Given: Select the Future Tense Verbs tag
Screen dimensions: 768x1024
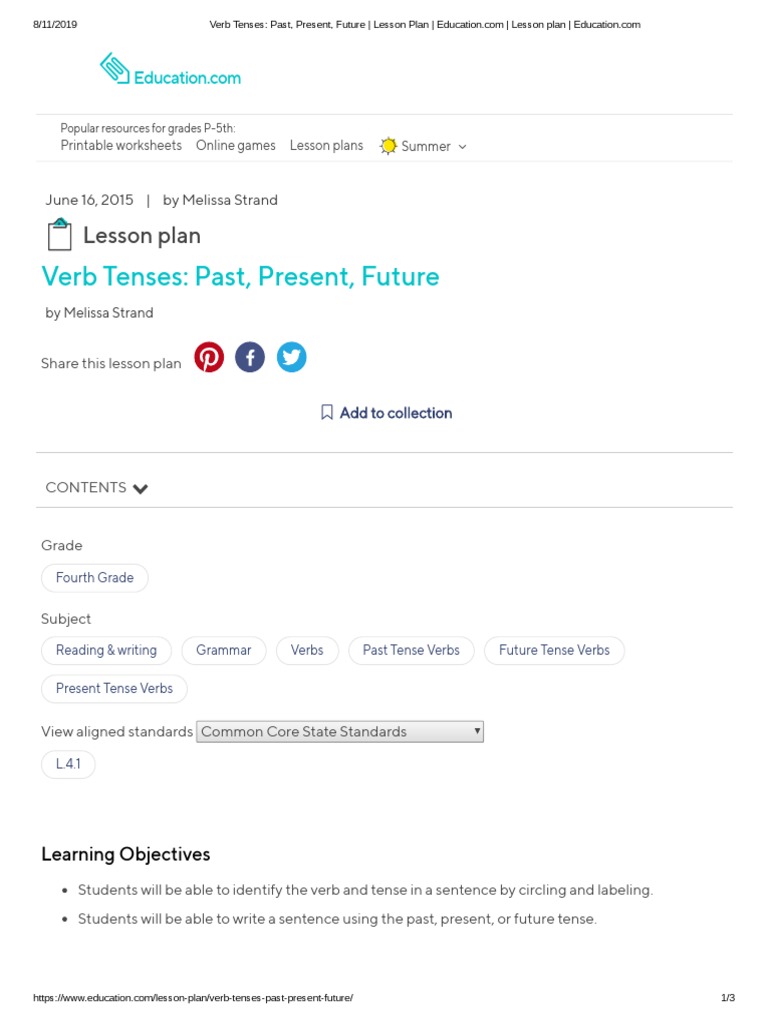Looking at the screenshot, I should tap(554, 650).
